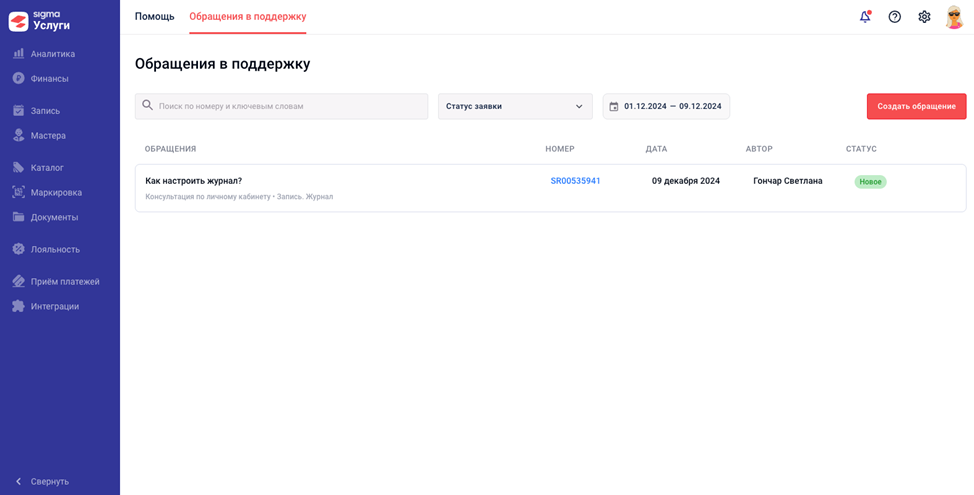This screenshot has width=974, height=495.
Task: Click the СТАТУС column header
Action: (861, 149)
